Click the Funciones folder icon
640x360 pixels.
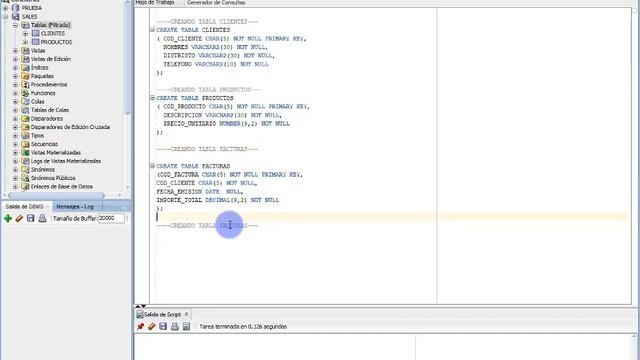tap(25, 93)
